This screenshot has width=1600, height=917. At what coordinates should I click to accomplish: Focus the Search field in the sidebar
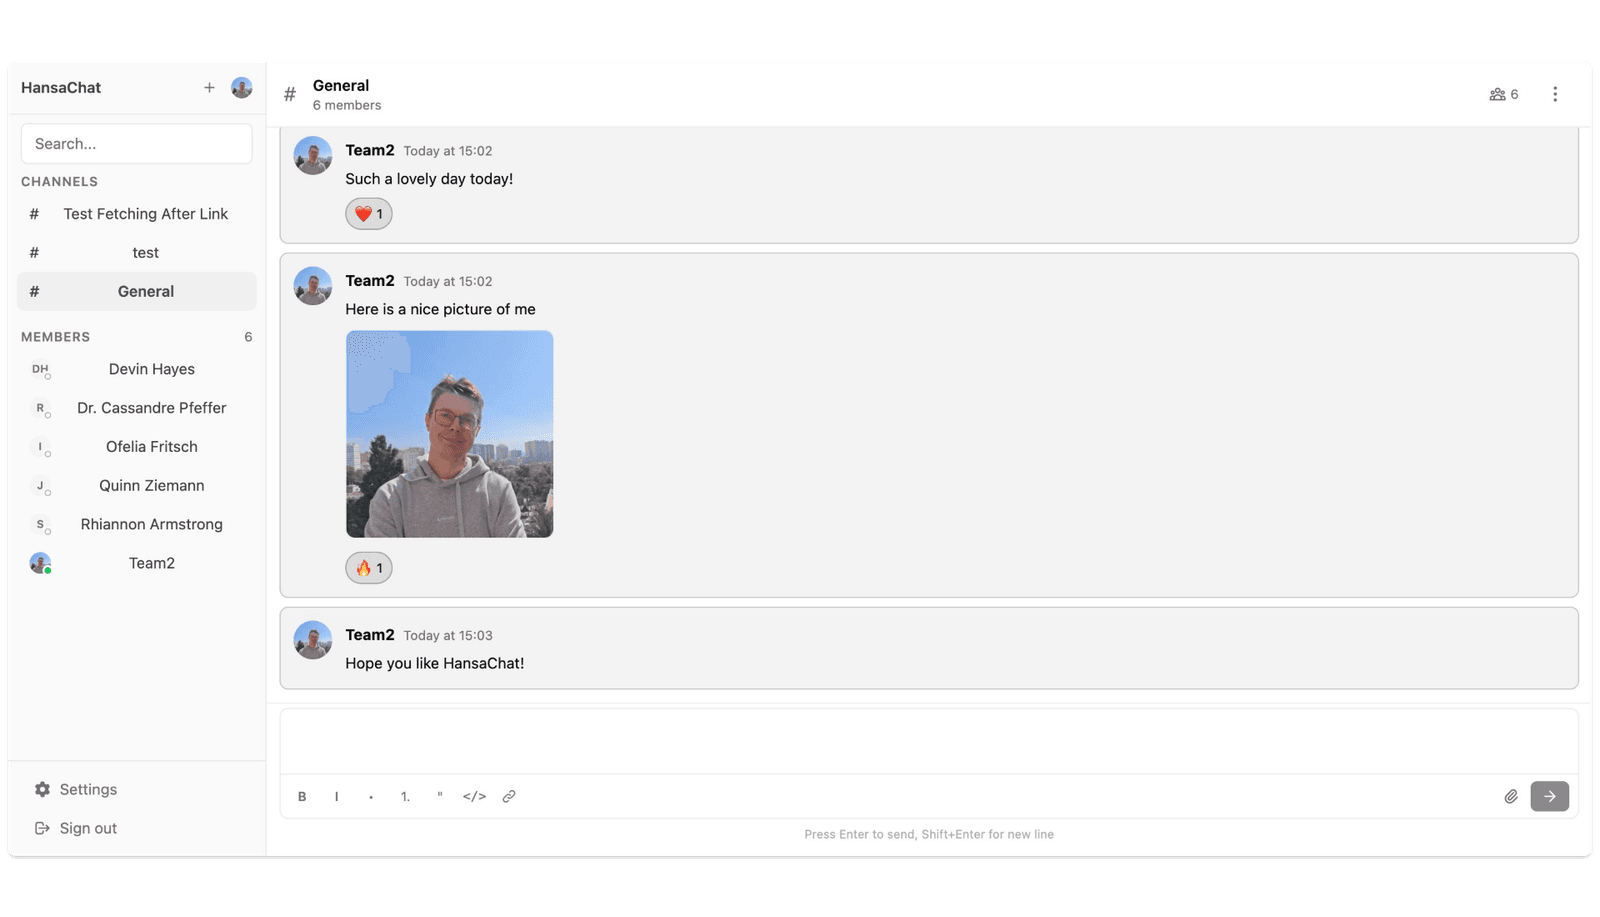click(x=137, y=144)
